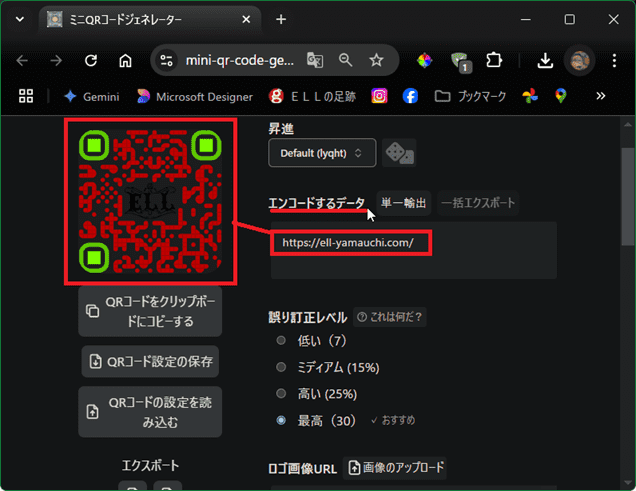Switch to the 一括エクスポート tab
Screen dimensions: 636x491
[x=479, y=203]
